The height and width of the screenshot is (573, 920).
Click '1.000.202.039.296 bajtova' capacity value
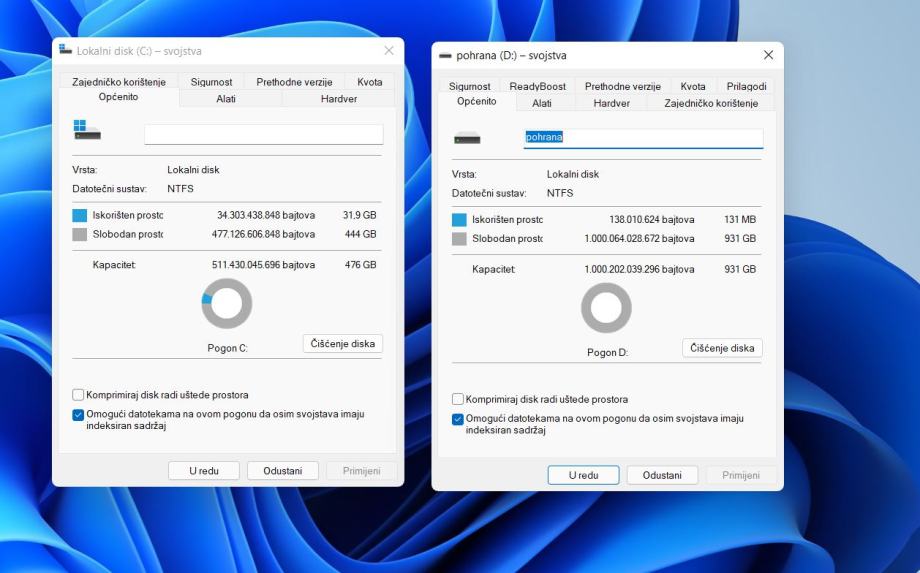[x=640, y=269]
